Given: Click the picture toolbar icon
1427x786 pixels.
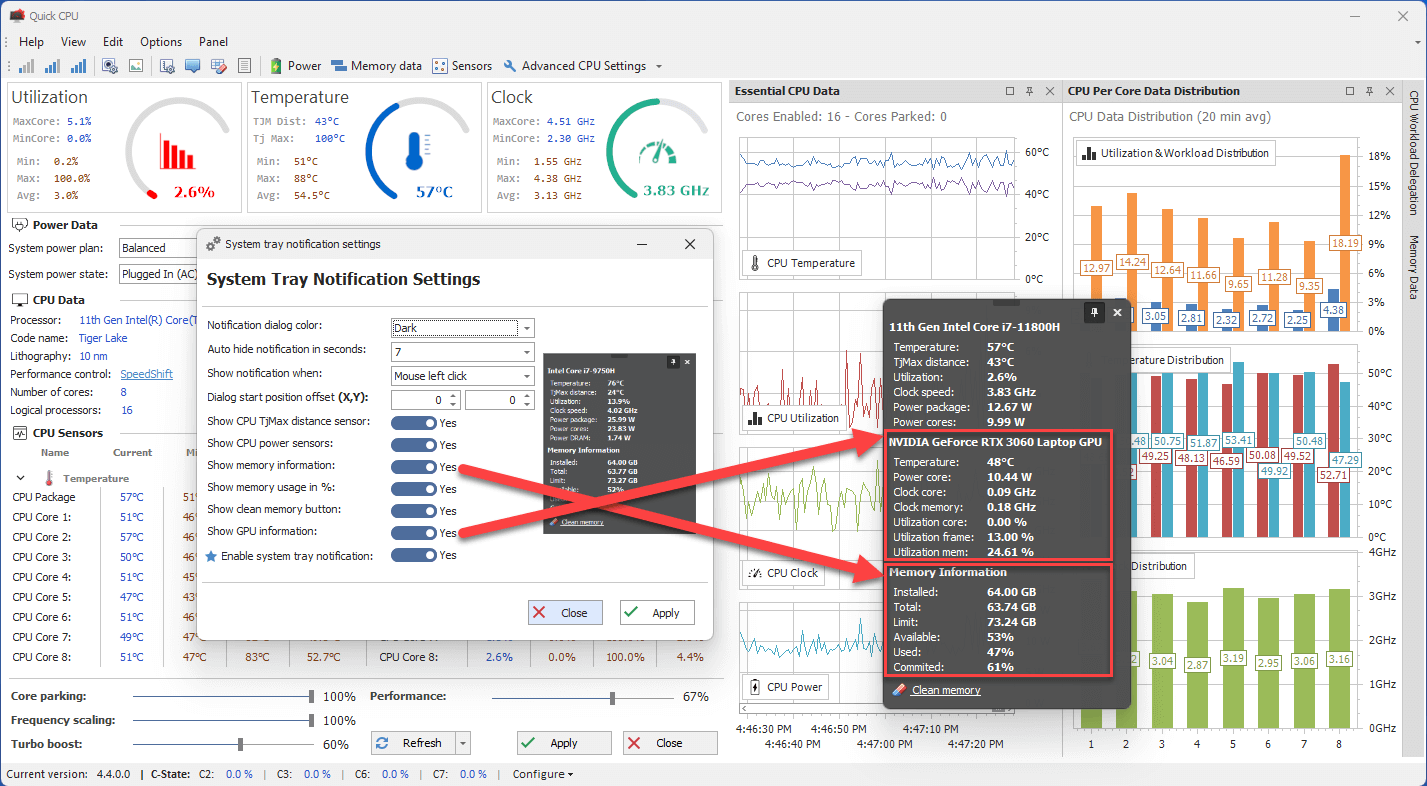Looking at the screenshot, I should pos(136,66).
